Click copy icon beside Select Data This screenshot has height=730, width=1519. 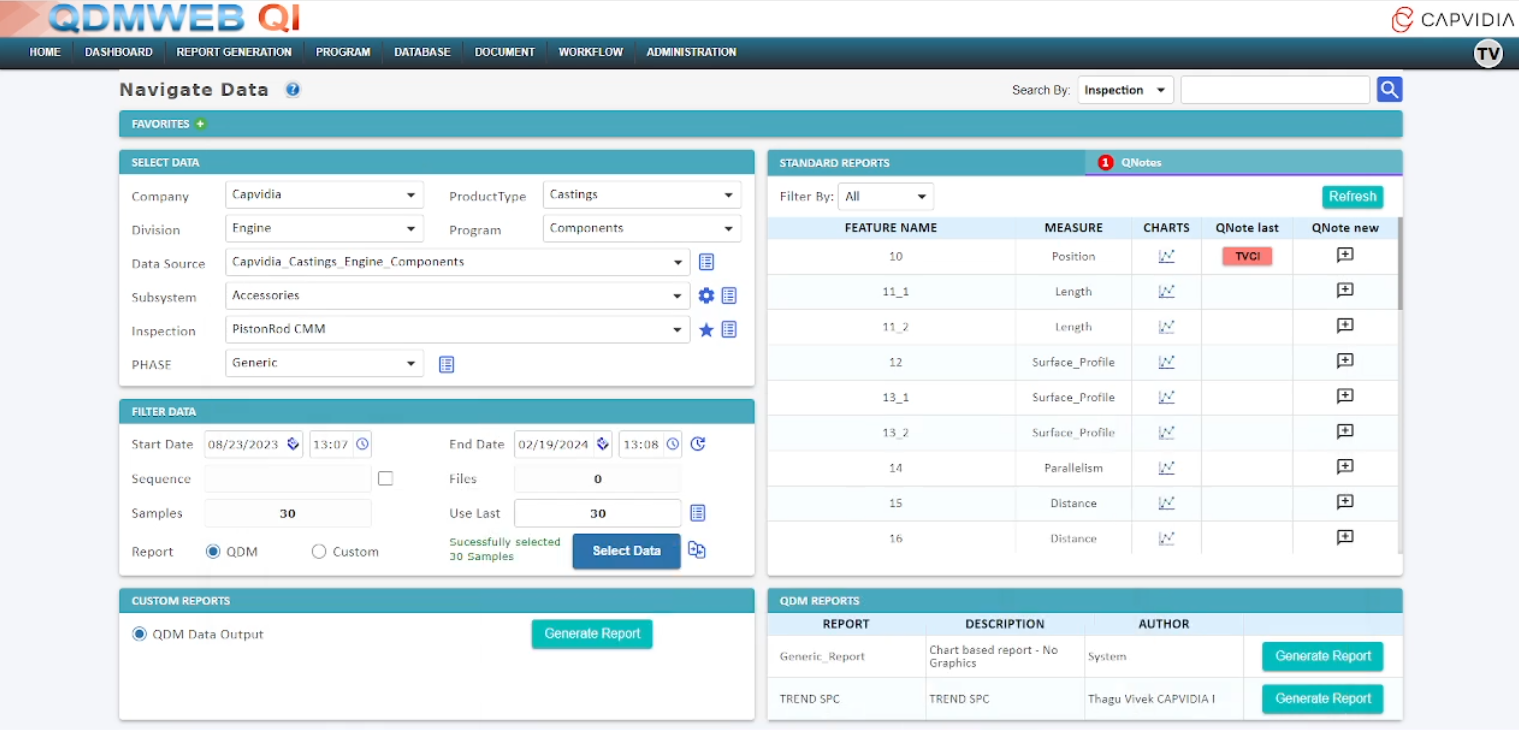[697, 550]
